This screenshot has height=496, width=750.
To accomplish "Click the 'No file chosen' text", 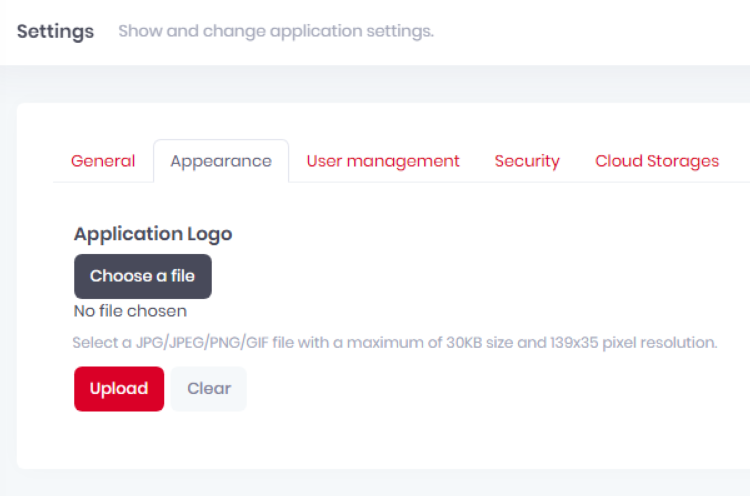I will coord(130,311).
